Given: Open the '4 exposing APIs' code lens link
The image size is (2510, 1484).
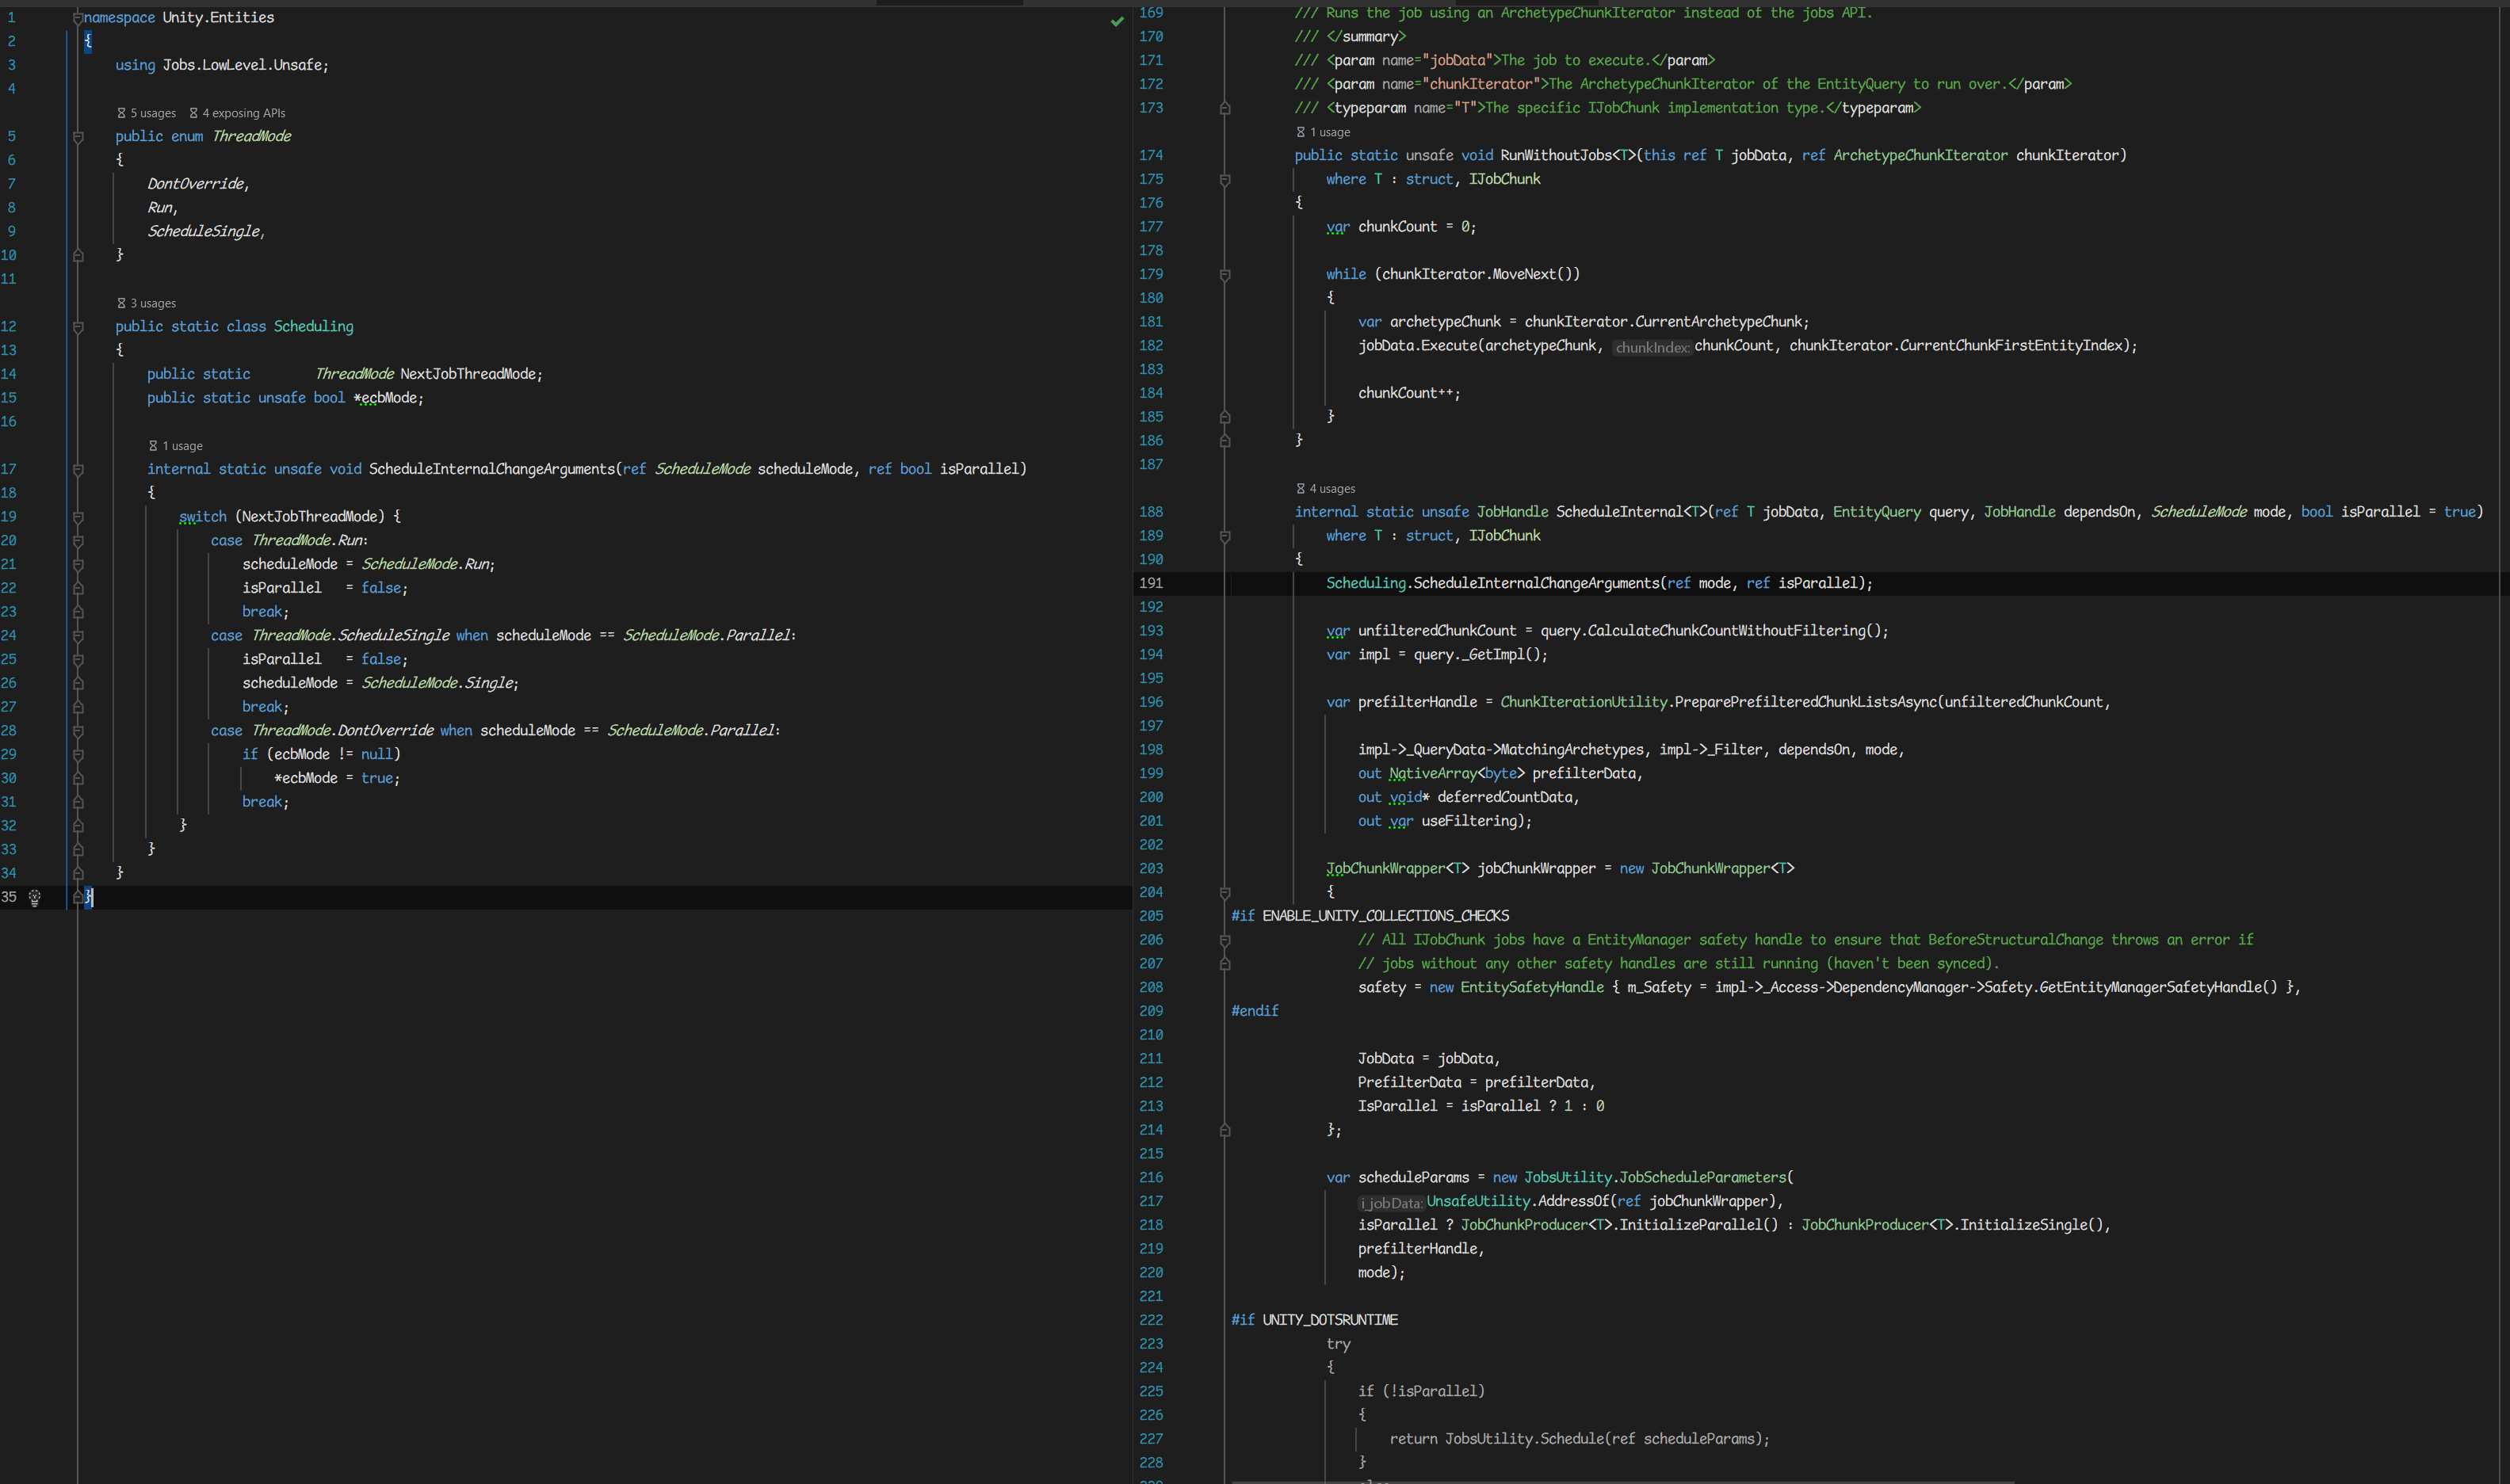Looking at the screenshot, I should (244, 113).
